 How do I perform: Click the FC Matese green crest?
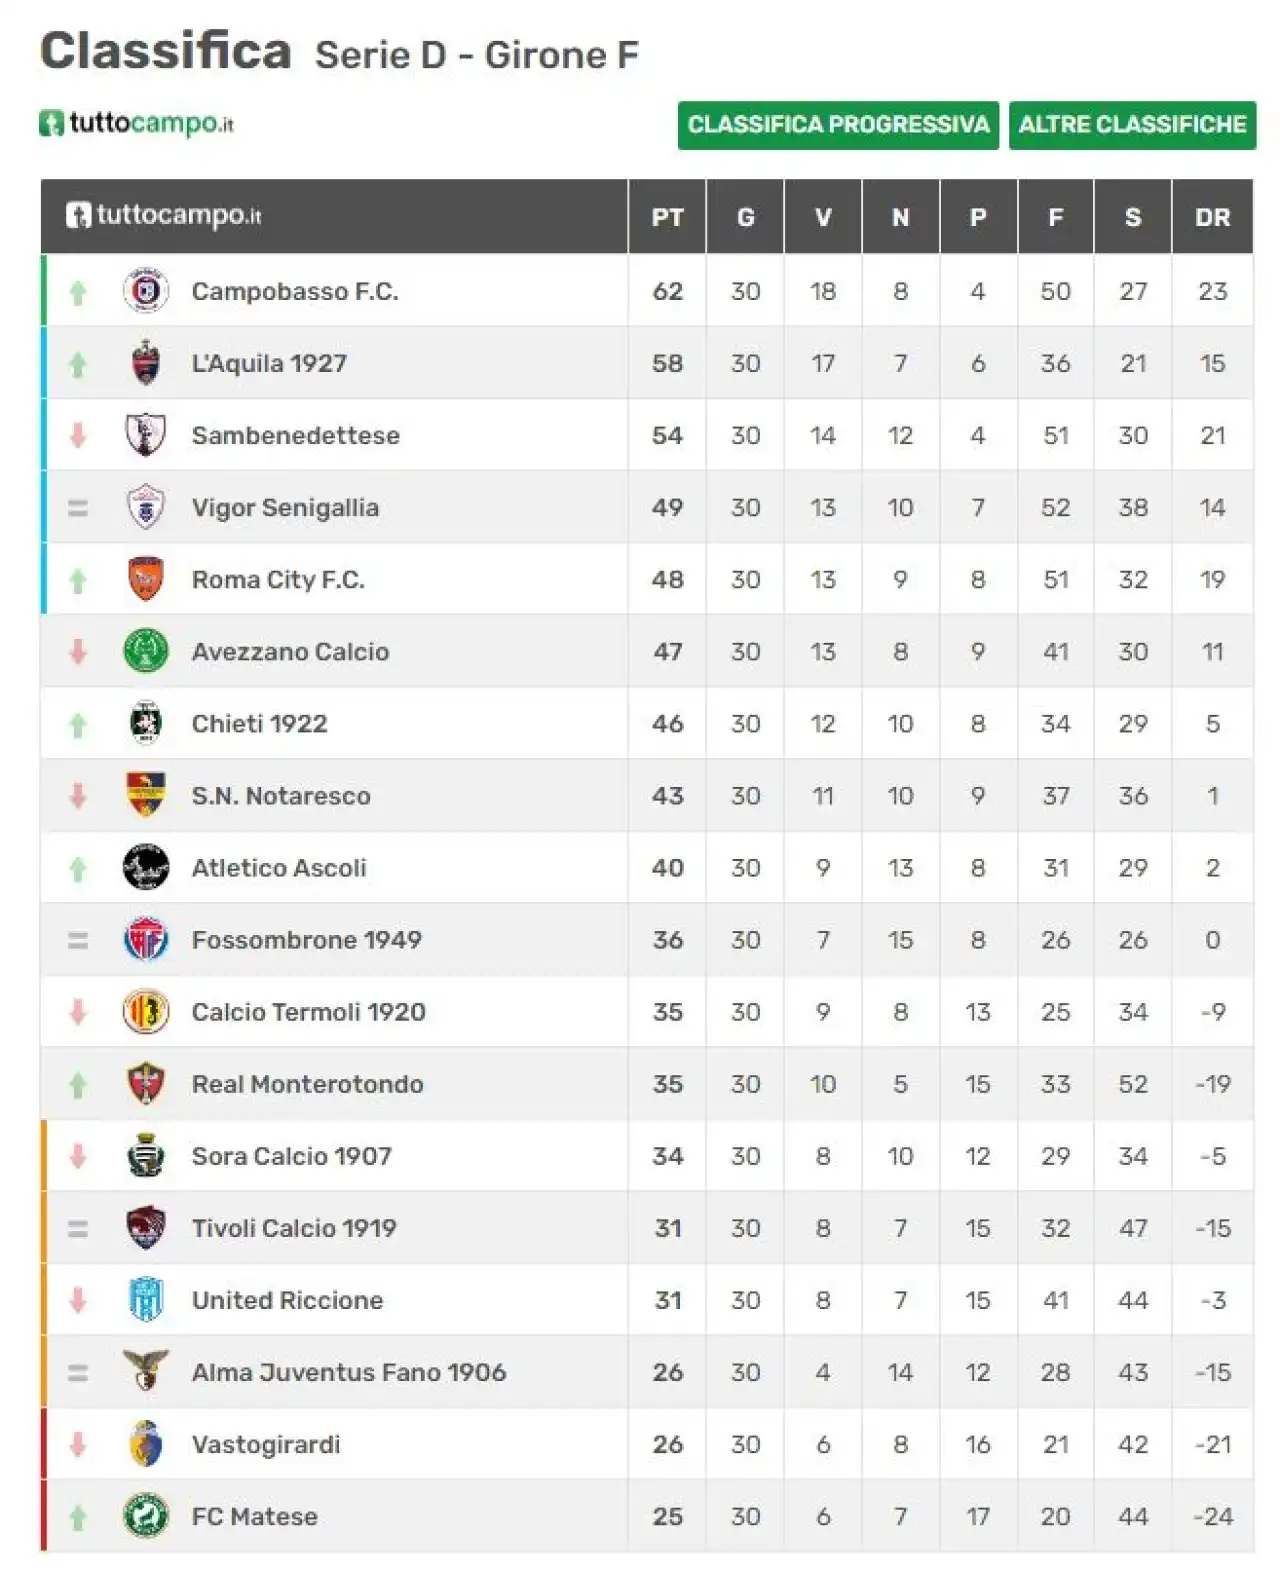coord(146,1515)
